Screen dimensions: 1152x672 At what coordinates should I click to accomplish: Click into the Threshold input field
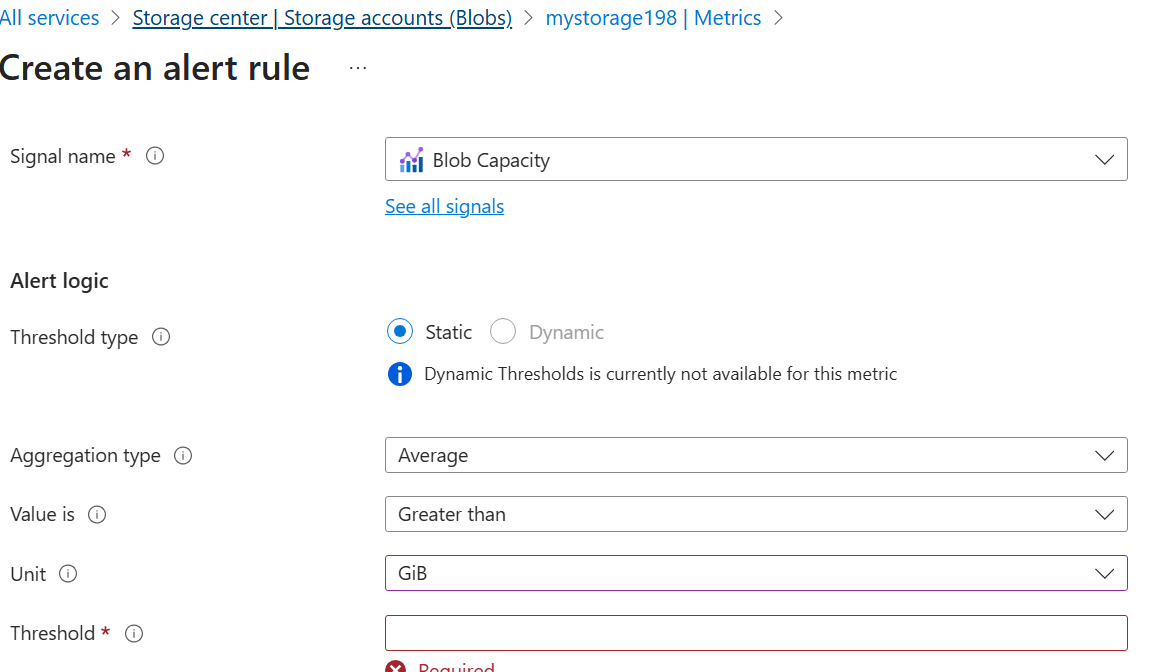pyautogui.click(x=756, y=633)
